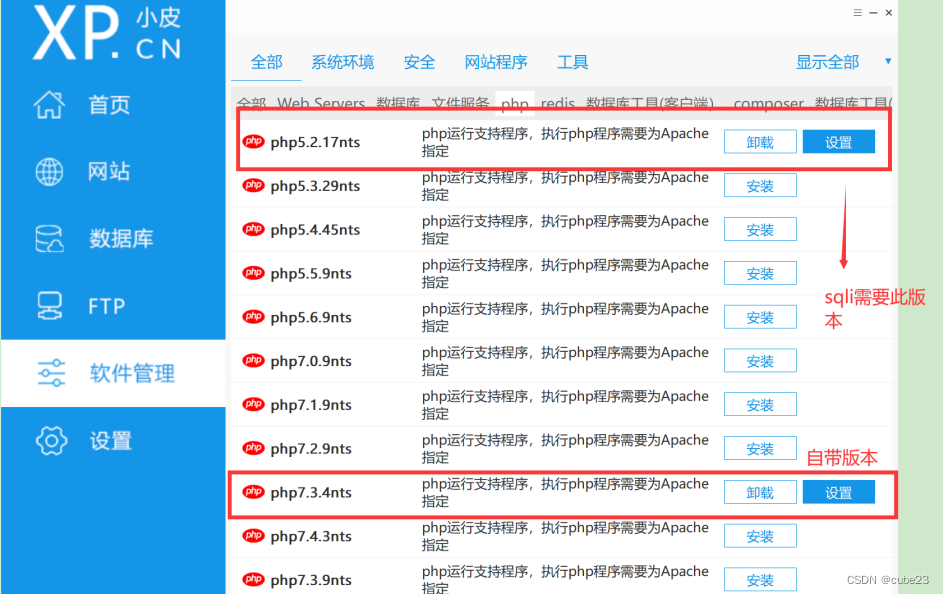The image size is (944, 594).
Task: Install php7.4.3nts with 安装
Action: 760,536
